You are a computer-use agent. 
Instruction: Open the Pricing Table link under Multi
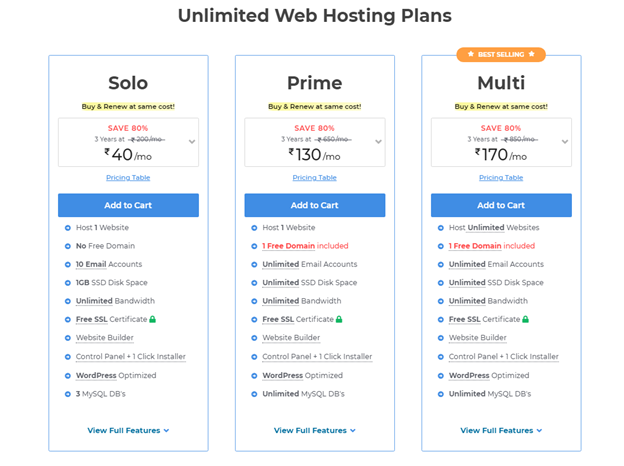pos(501,177)
